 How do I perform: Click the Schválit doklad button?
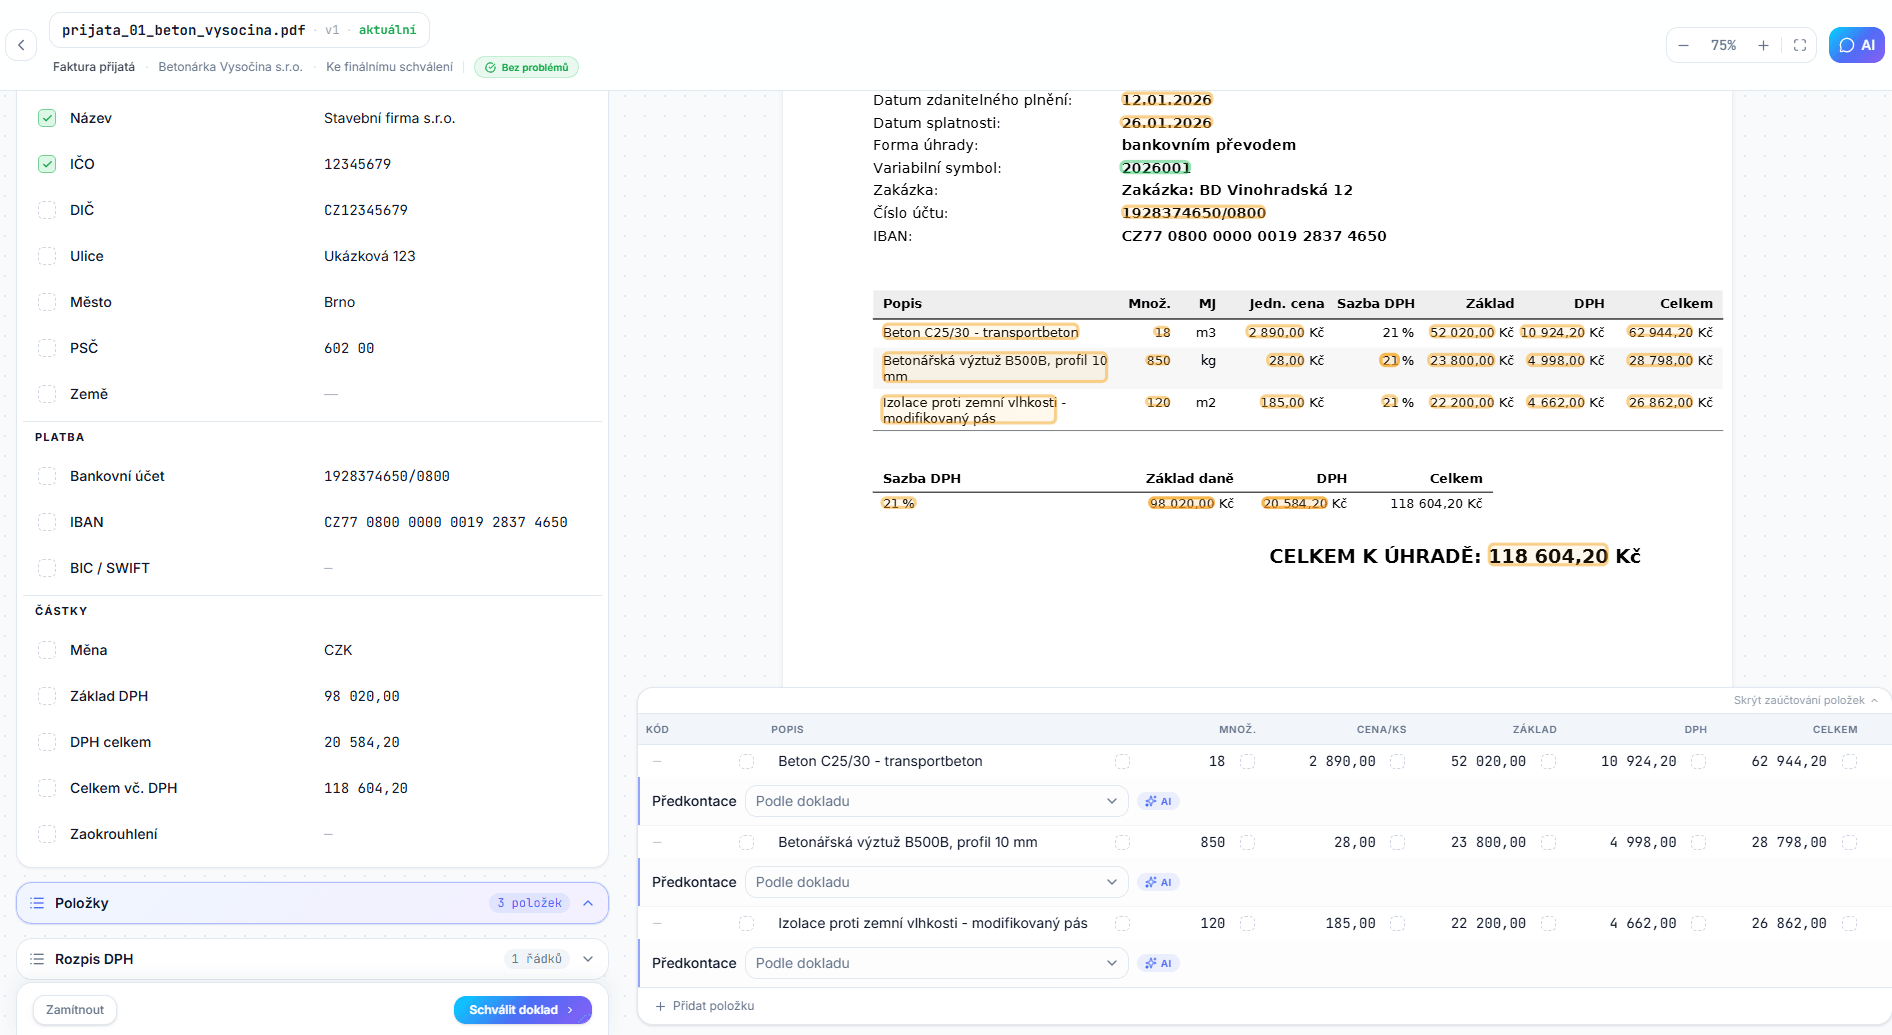(x=522, y=1010)
